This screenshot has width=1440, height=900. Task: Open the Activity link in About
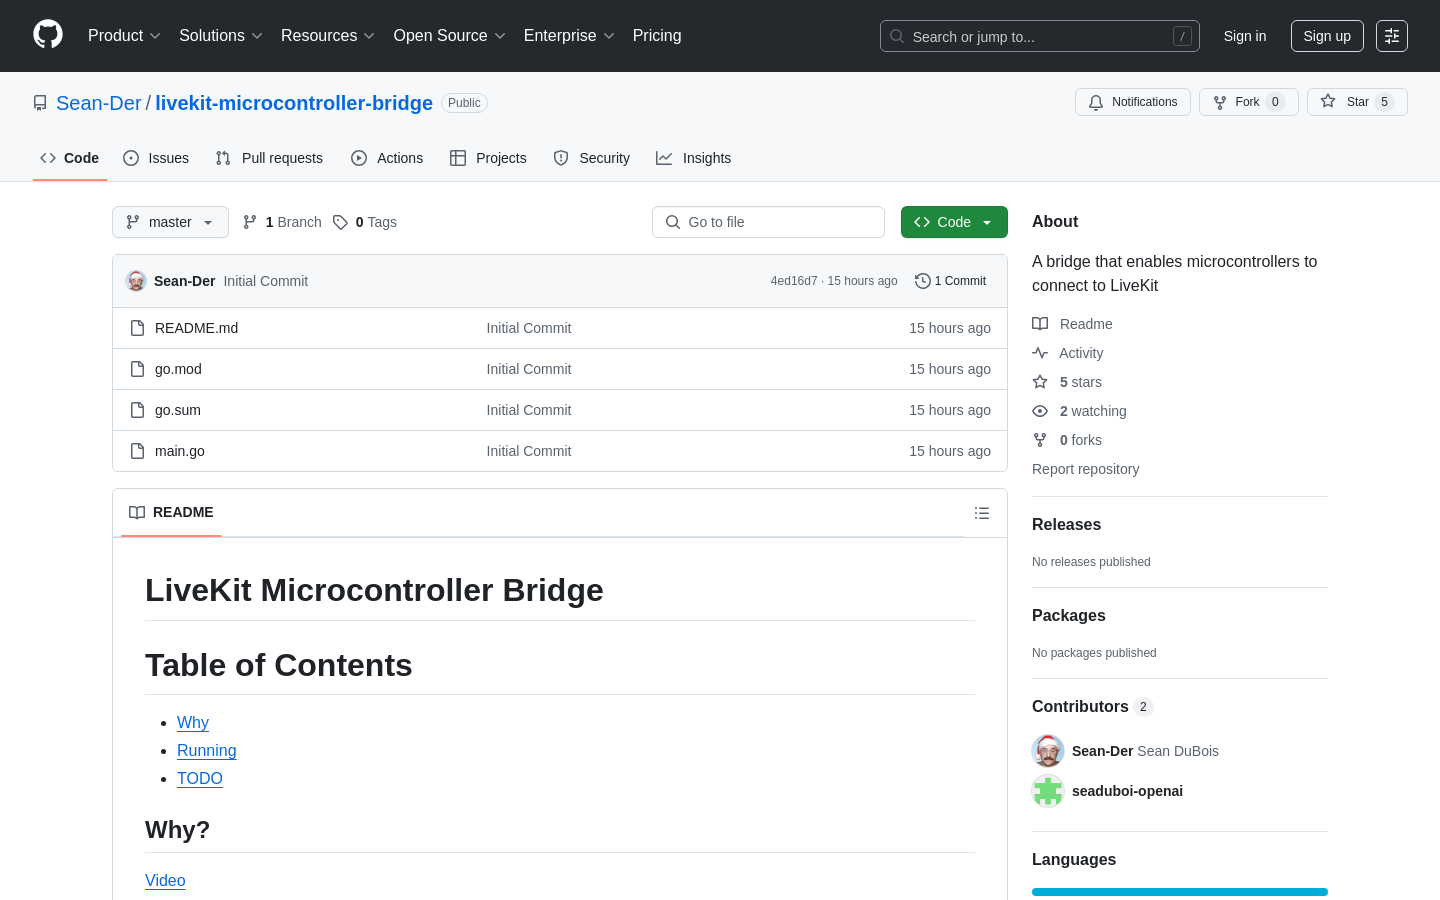tap(1068, 353)
